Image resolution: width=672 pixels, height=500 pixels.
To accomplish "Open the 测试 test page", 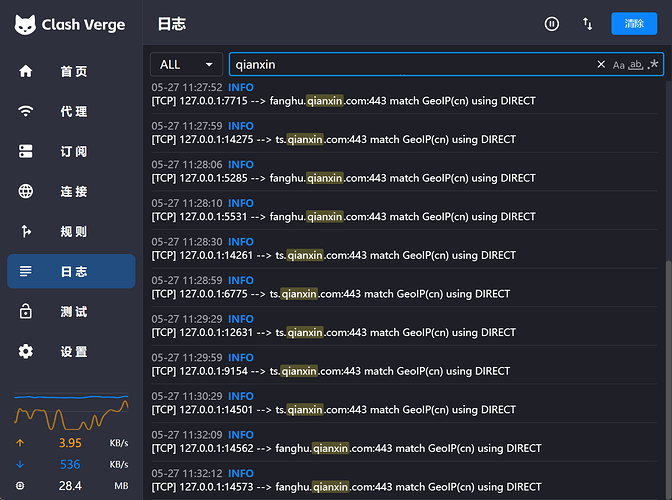I will tap(71, 311).
